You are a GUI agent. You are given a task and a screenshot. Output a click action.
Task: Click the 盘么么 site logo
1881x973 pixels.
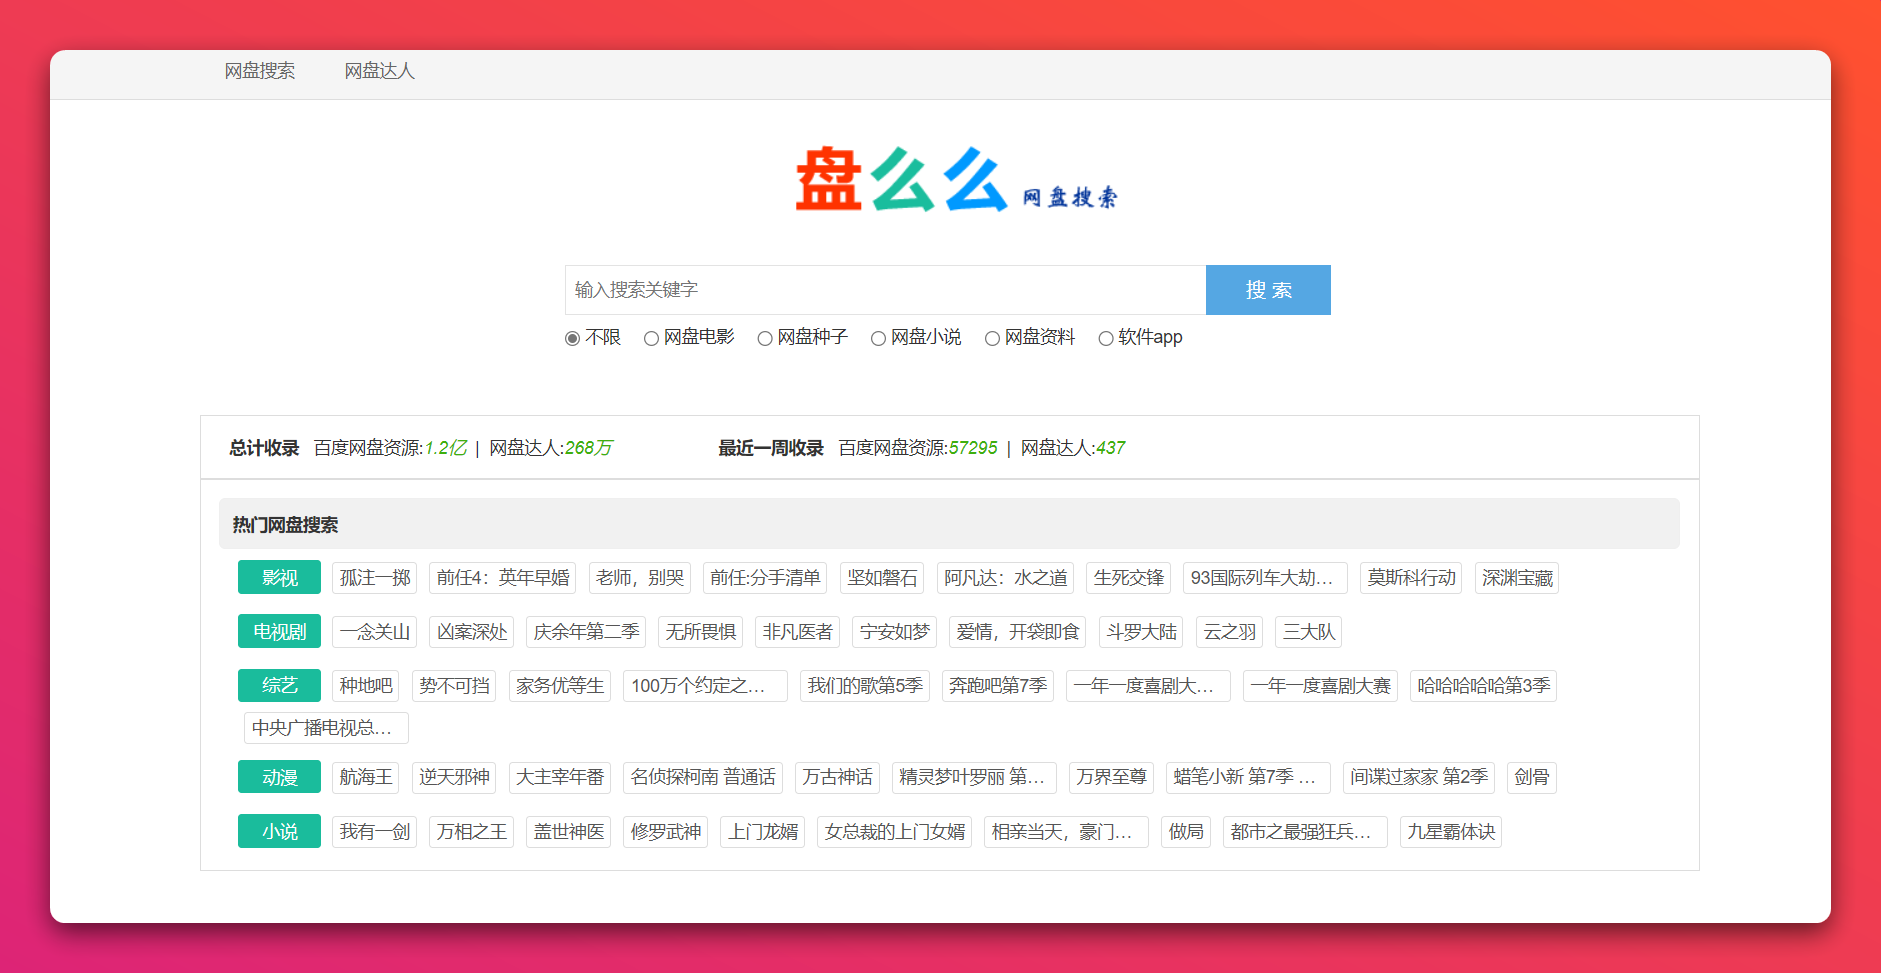tap(955, 180)
